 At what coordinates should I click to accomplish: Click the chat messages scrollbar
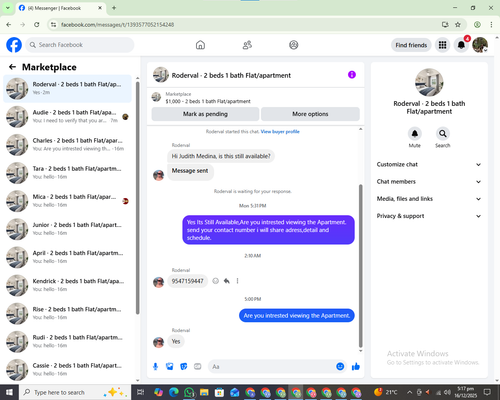tap(360, 266)
